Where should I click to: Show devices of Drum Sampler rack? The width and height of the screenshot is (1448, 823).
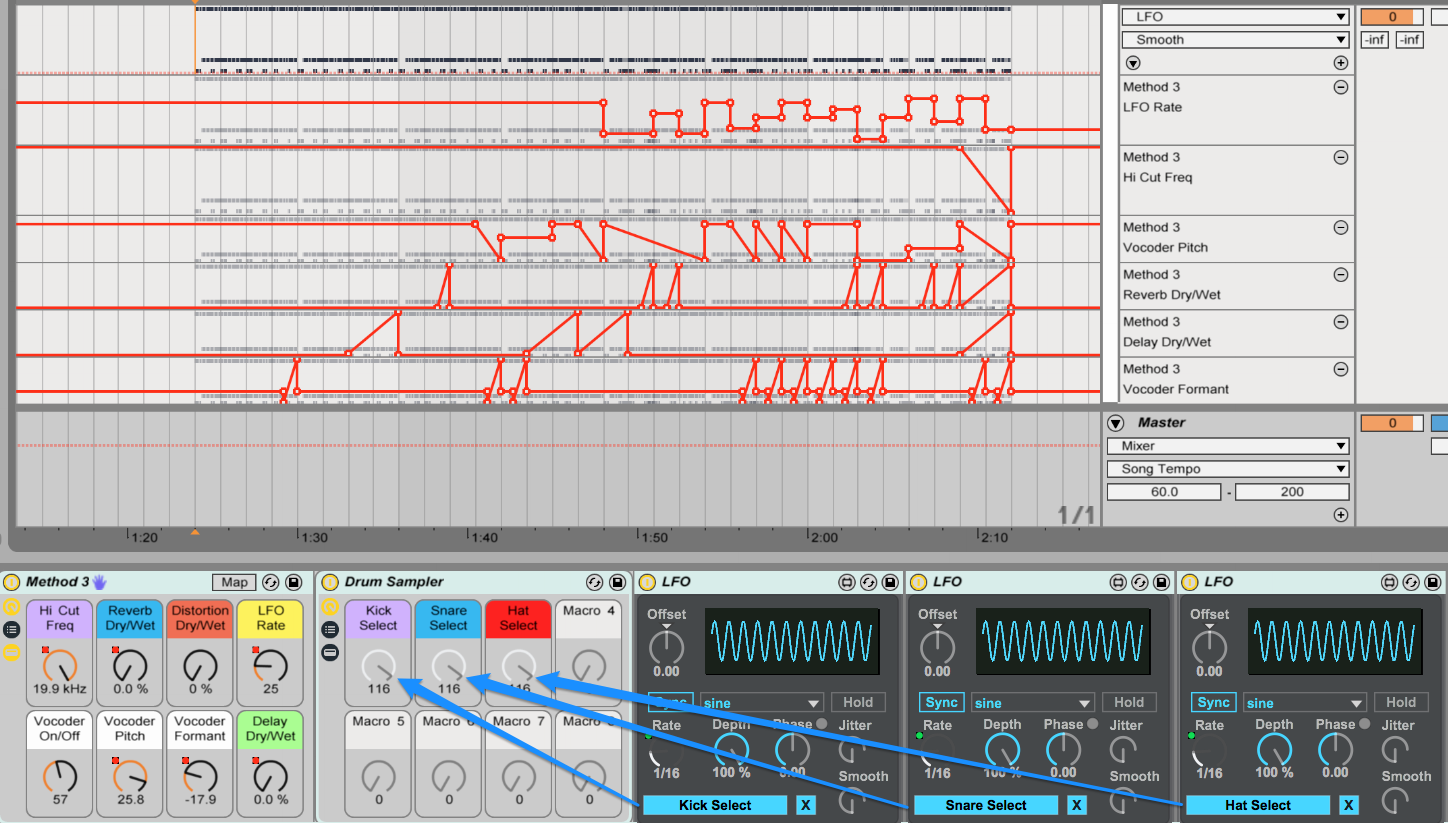[x=330, y=653]
